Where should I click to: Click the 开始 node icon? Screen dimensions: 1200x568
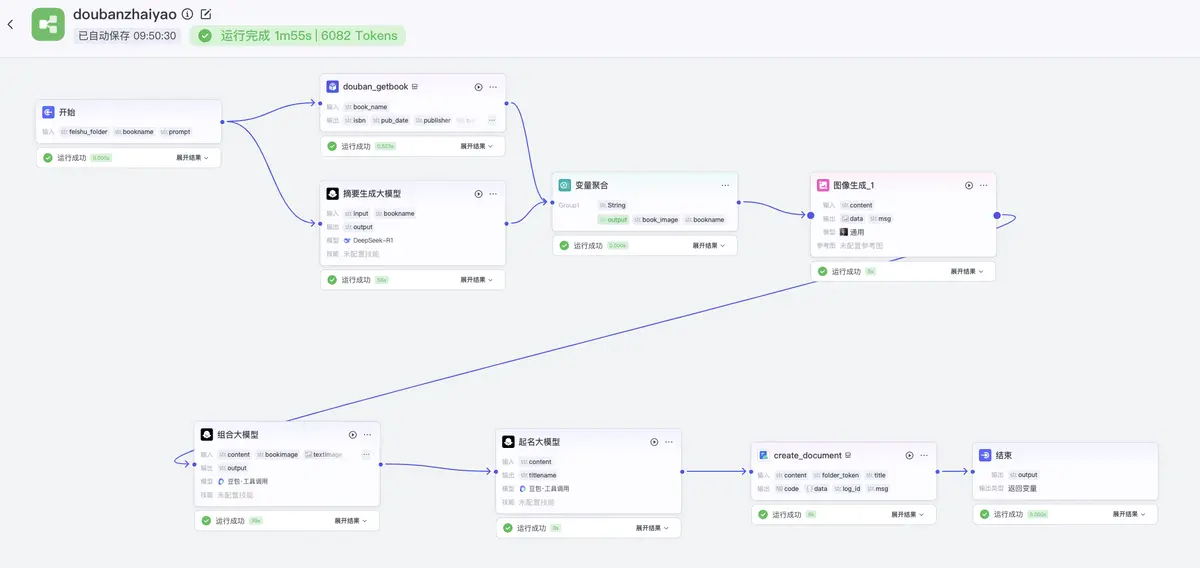point(48,112)
